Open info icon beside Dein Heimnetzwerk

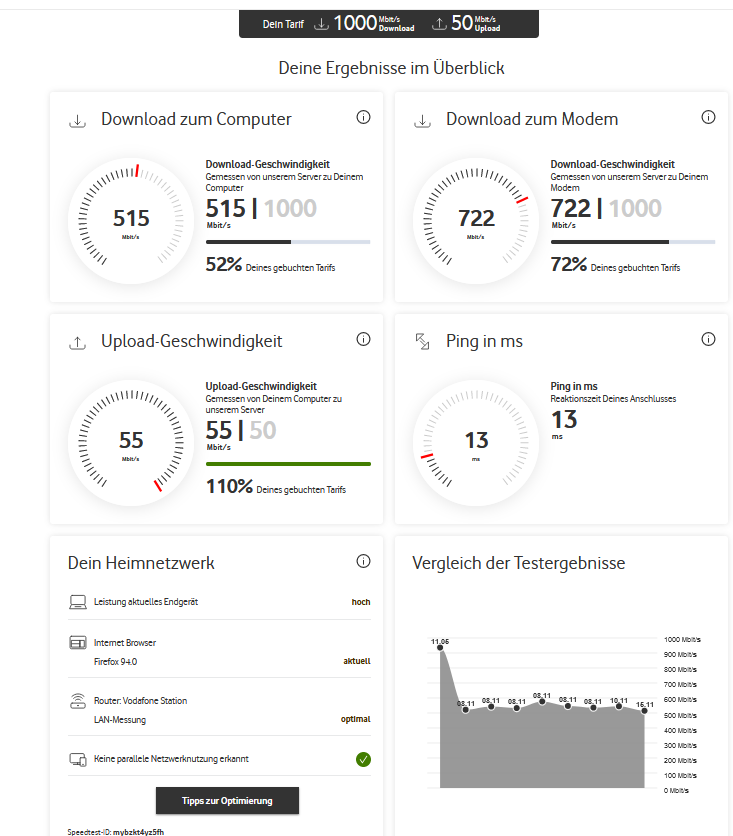363,562
